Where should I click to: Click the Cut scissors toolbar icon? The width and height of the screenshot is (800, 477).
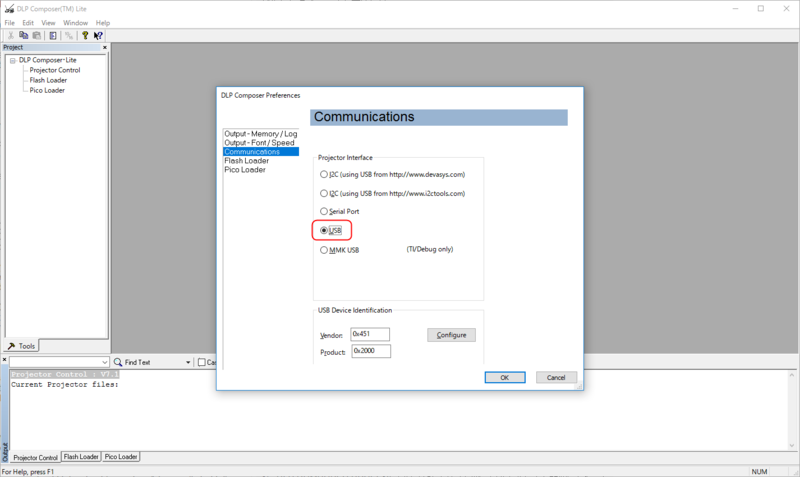(10, 35)
